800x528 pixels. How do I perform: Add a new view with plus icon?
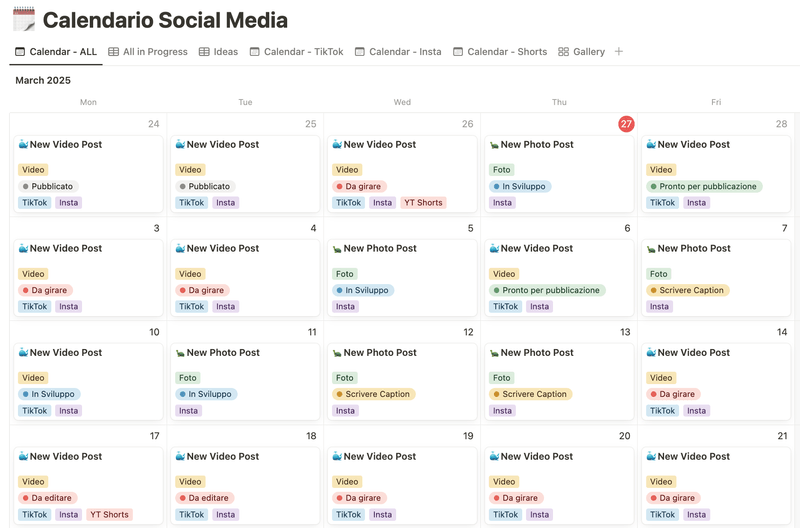coord(618,51)
